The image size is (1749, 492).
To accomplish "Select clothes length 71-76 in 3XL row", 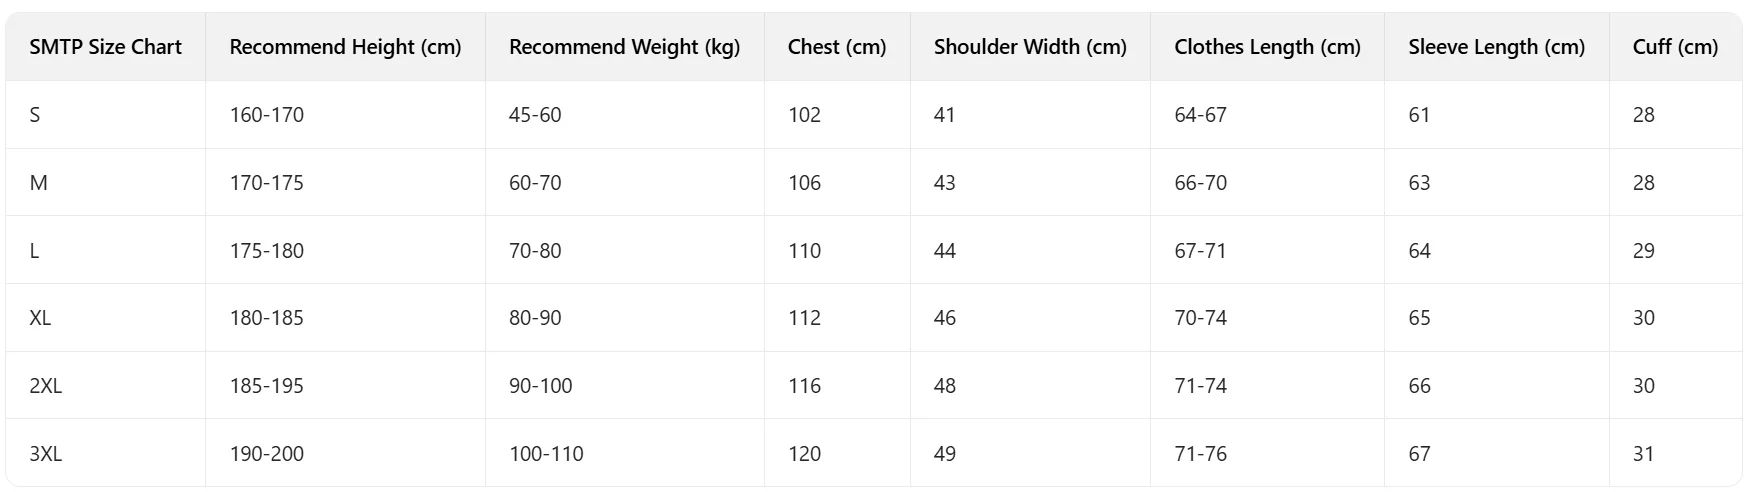I will pyautogui.click(x=1200, y=454).
